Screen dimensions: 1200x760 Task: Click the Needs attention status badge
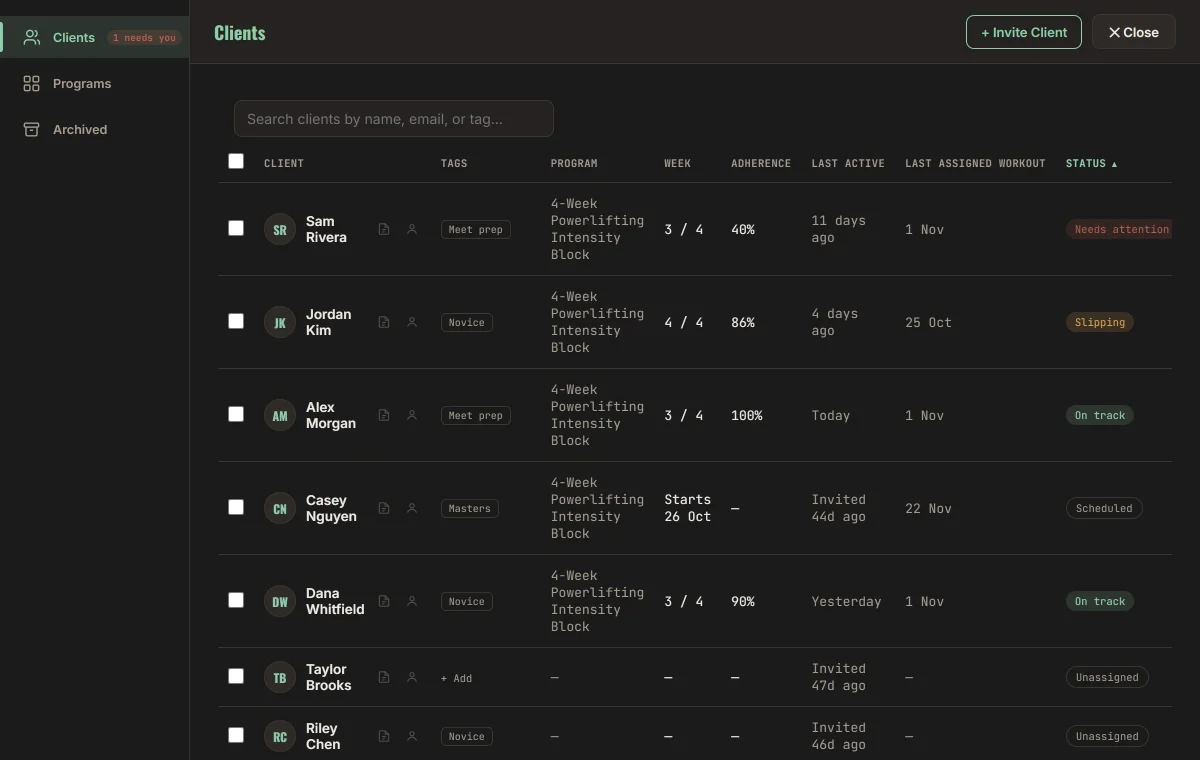(1118, 229)
